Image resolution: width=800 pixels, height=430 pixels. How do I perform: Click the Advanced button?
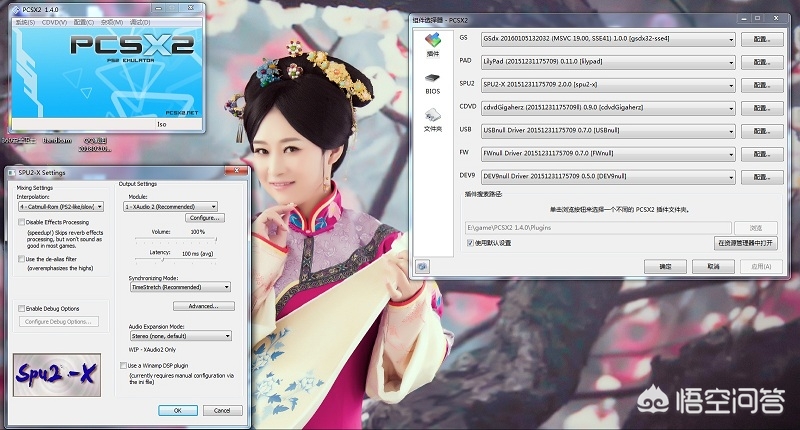pyautogui.click(x=204, y=306)
